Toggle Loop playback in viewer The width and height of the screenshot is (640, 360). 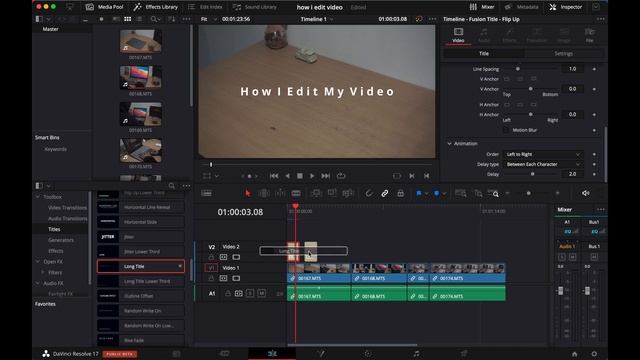341,176
